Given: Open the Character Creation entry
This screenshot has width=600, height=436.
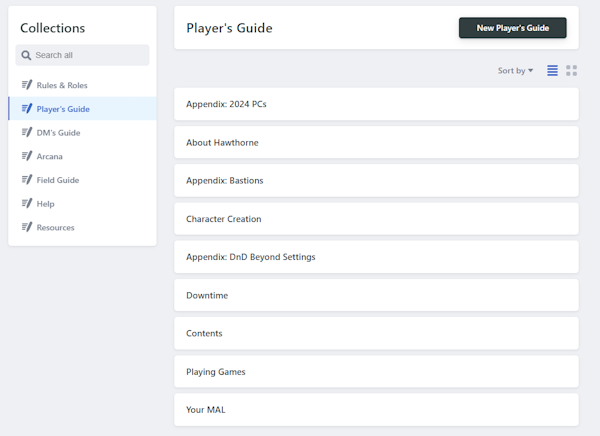Looking at the screenshot, I should click(x=376, y=219).
